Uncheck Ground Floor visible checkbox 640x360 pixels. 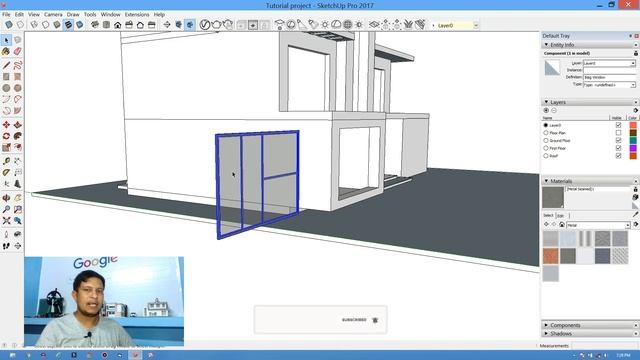pyautogui.click(x=618, y=140)
